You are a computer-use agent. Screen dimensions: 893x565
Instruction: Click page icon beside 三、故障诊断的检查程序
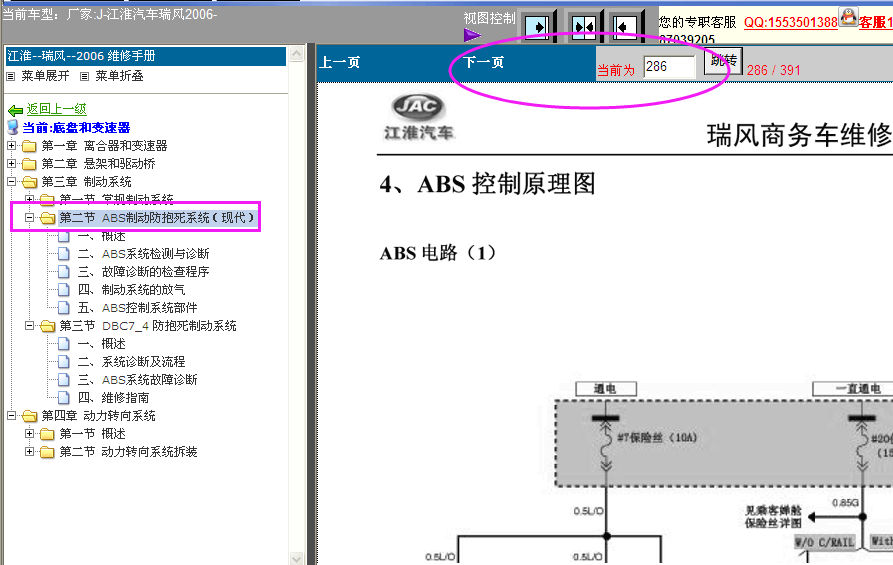tap(64, 272)
